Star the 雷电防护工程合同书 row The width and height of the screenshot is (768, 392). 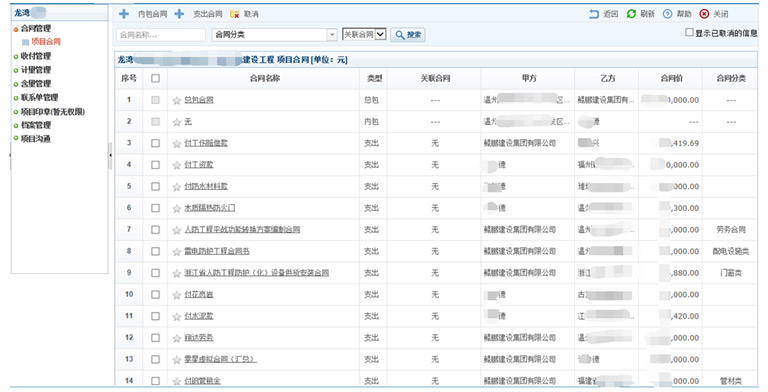point(177,252)
